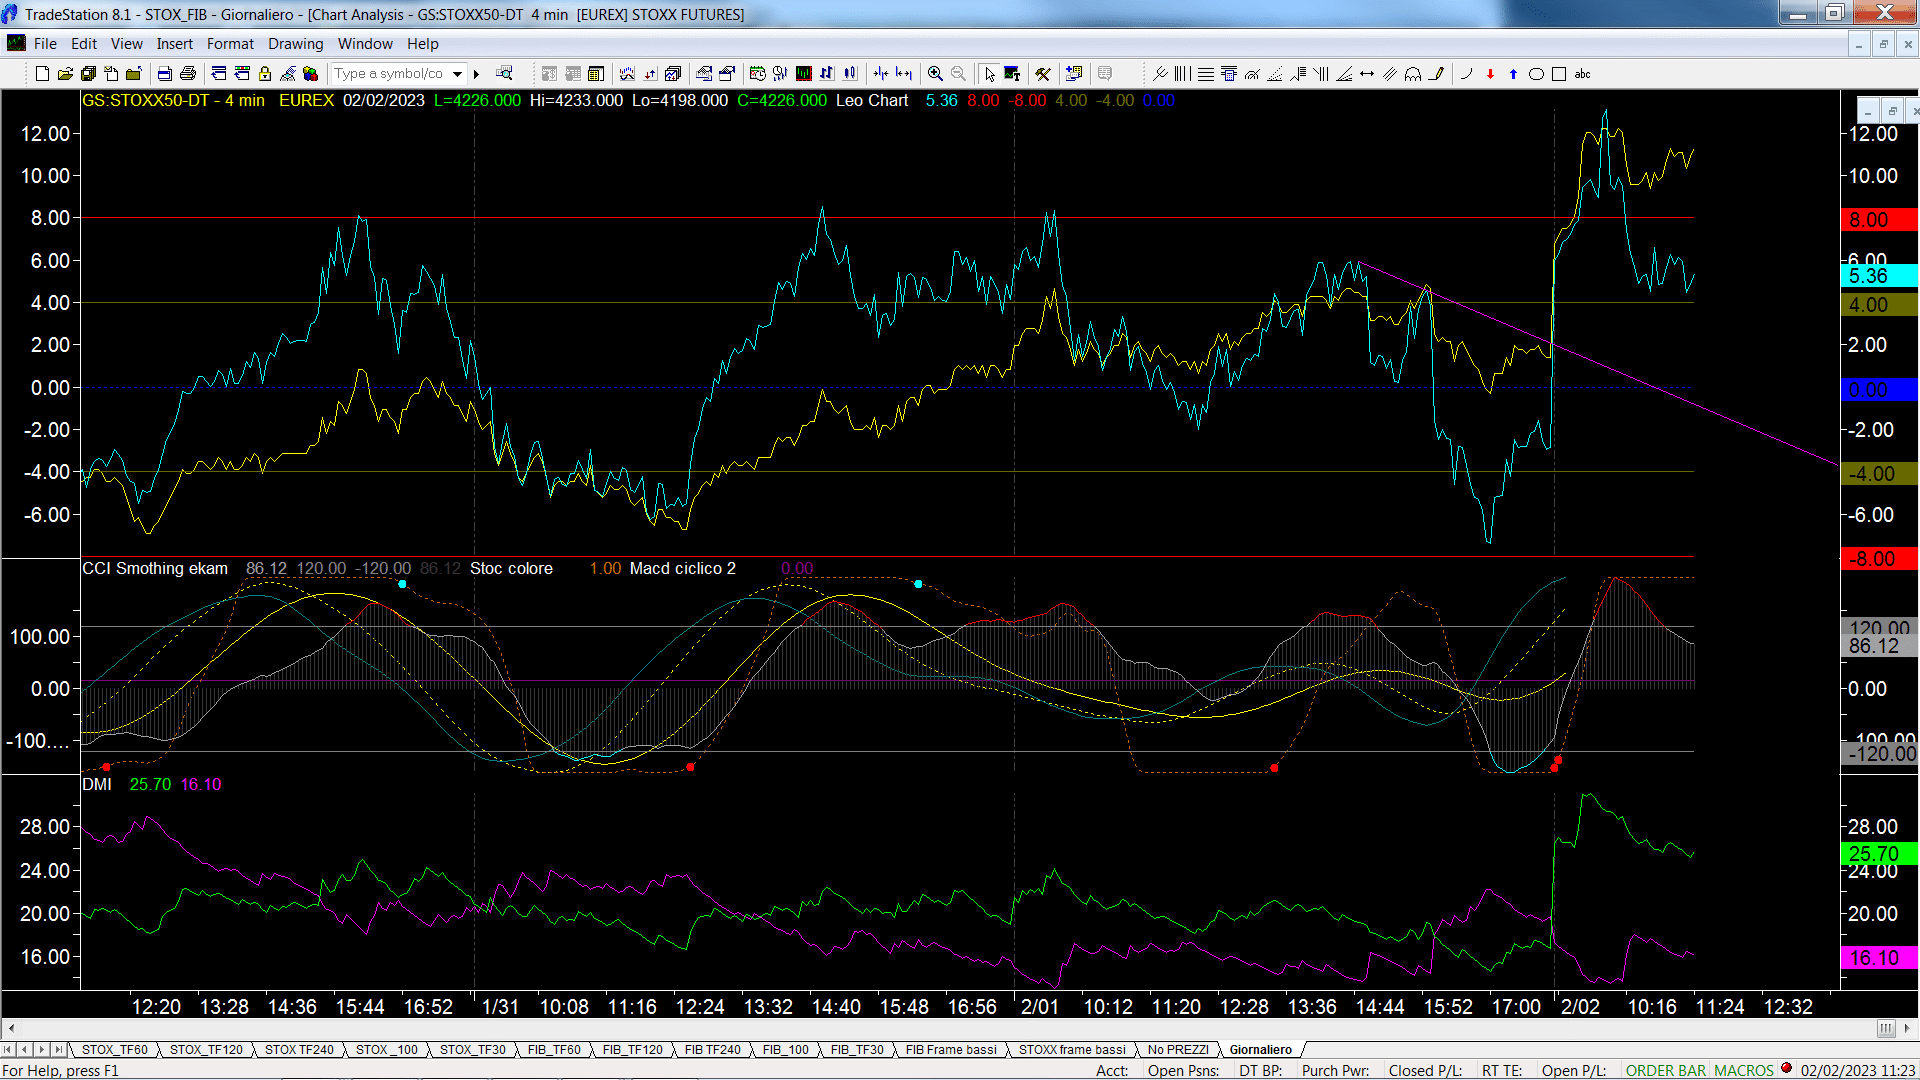1920x1080 pixels.
Task: Select the horizontal lines drawing tool
Action: 1206,73
